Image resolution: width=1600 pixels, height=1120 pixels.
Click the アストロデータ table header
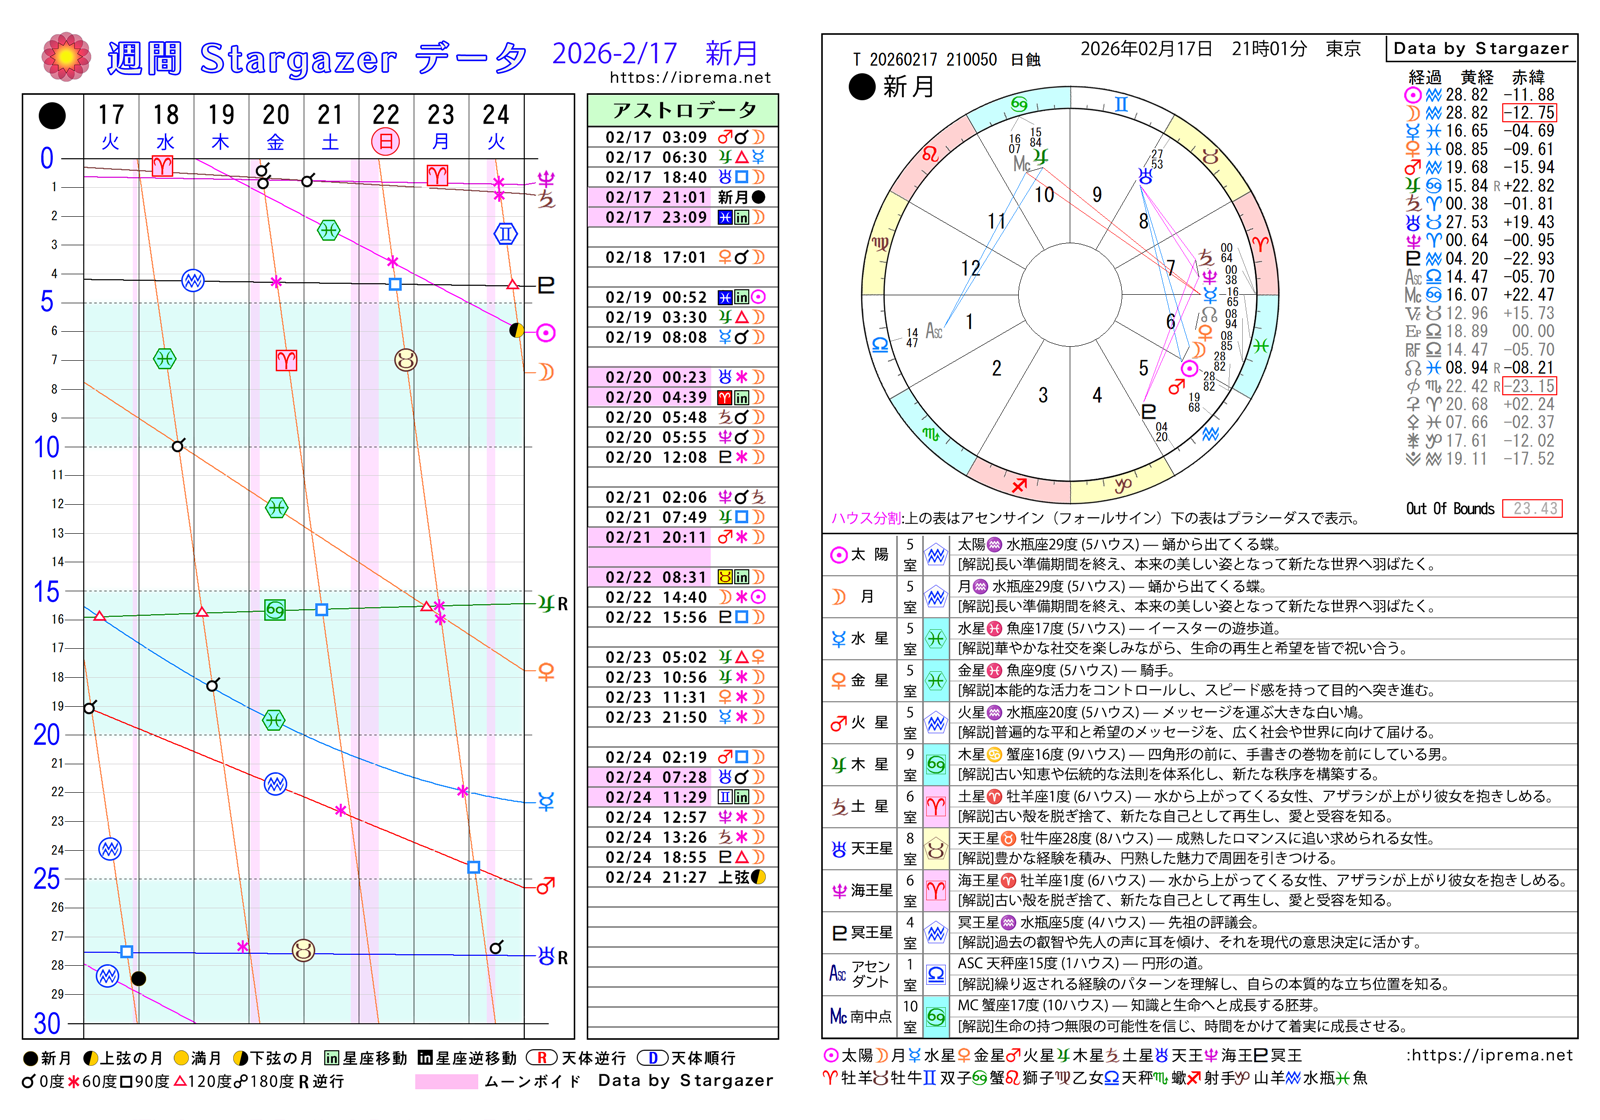[x=683, y=110]
